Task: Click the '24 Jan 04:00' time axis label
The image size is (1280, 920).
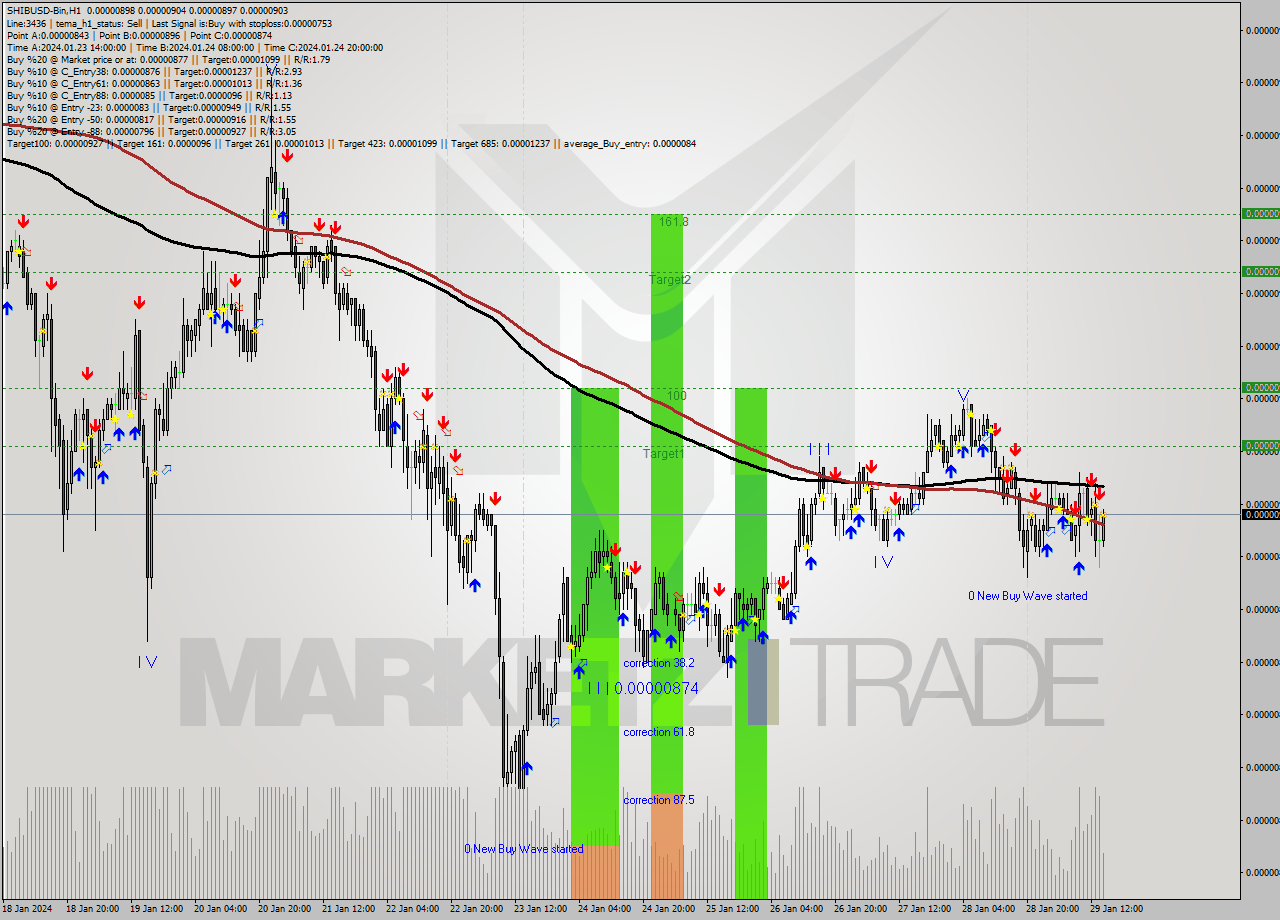Action: tap(606, 909)
